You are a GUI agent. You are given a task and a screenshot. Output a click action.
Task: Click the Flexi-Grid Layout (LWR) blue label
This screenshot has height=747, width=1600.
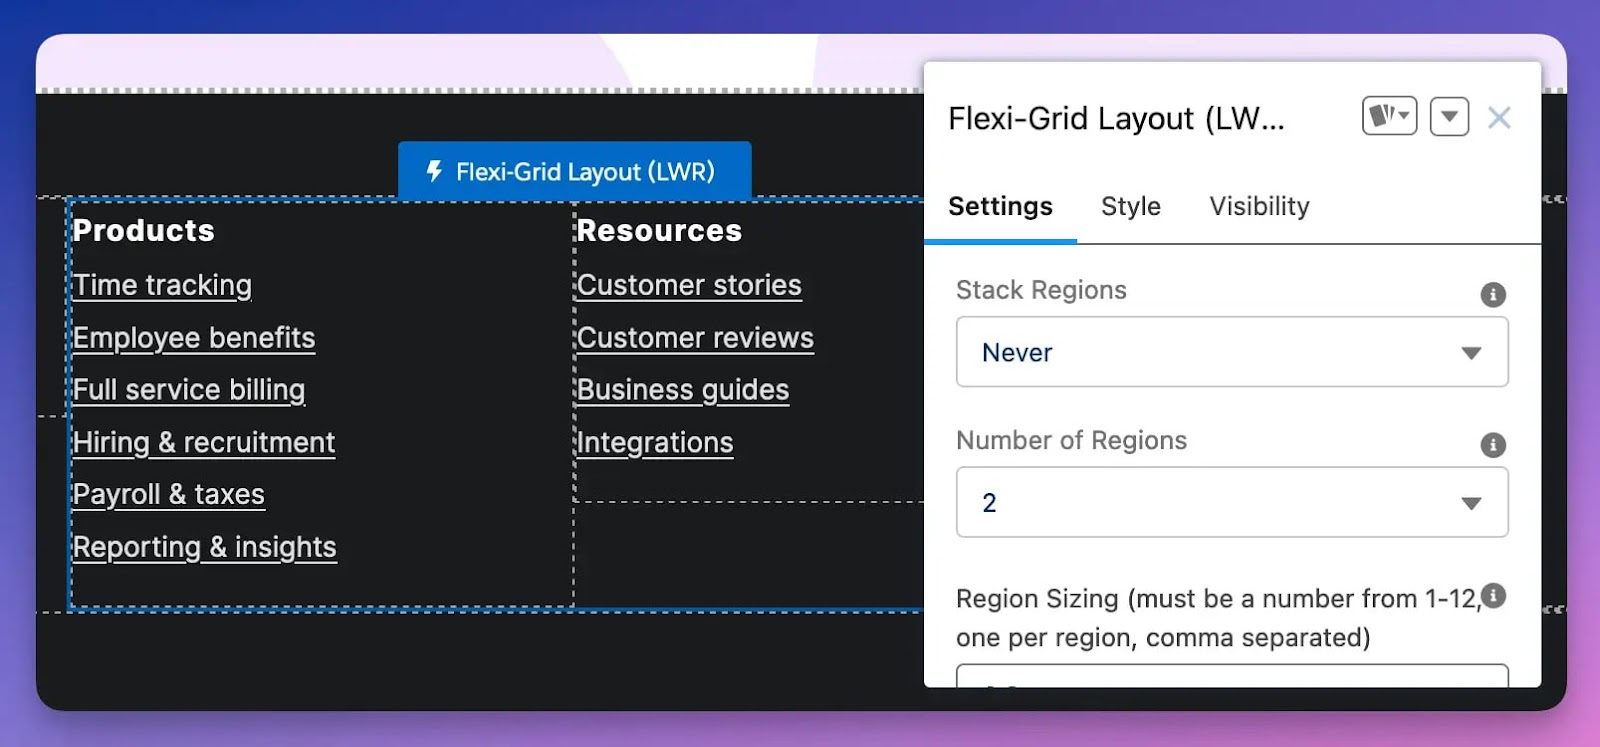pyautogui.click(x=586, y=169)
